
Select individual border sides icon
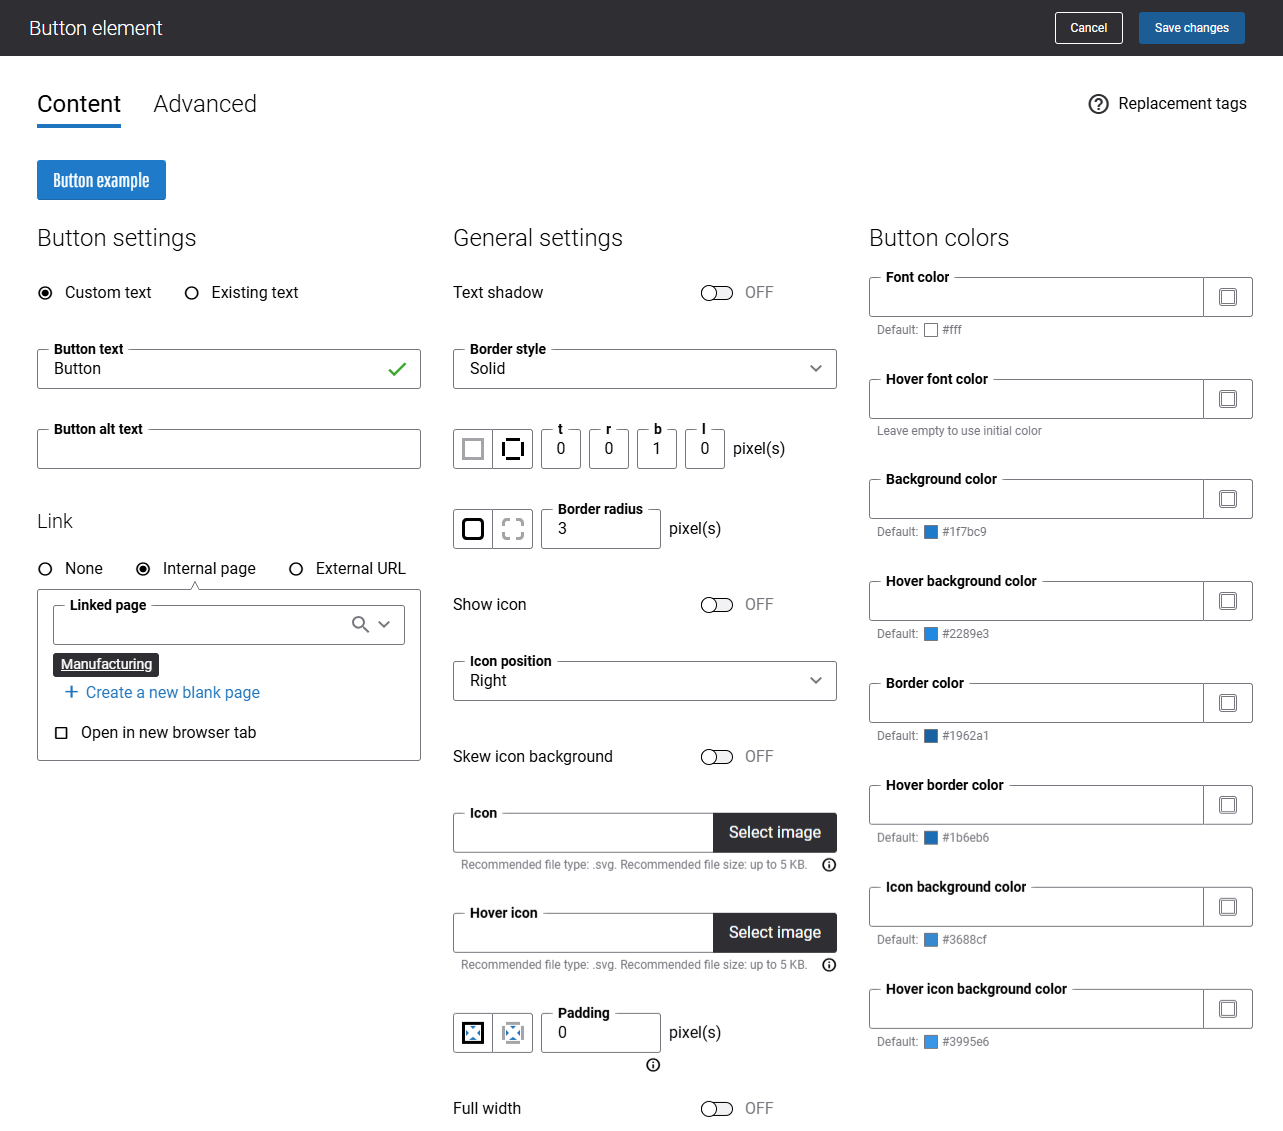[x=513, y=449]
